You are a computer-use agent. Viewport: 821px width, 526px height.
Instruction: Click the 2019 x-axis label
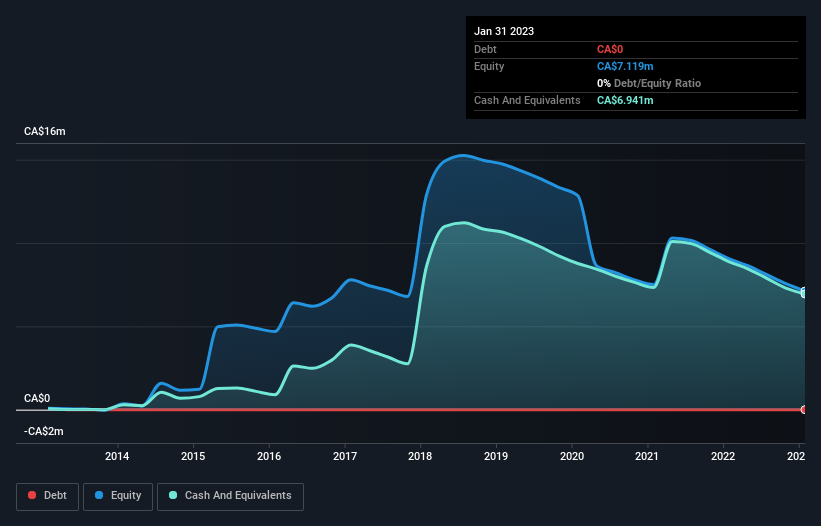pos(496,456)
